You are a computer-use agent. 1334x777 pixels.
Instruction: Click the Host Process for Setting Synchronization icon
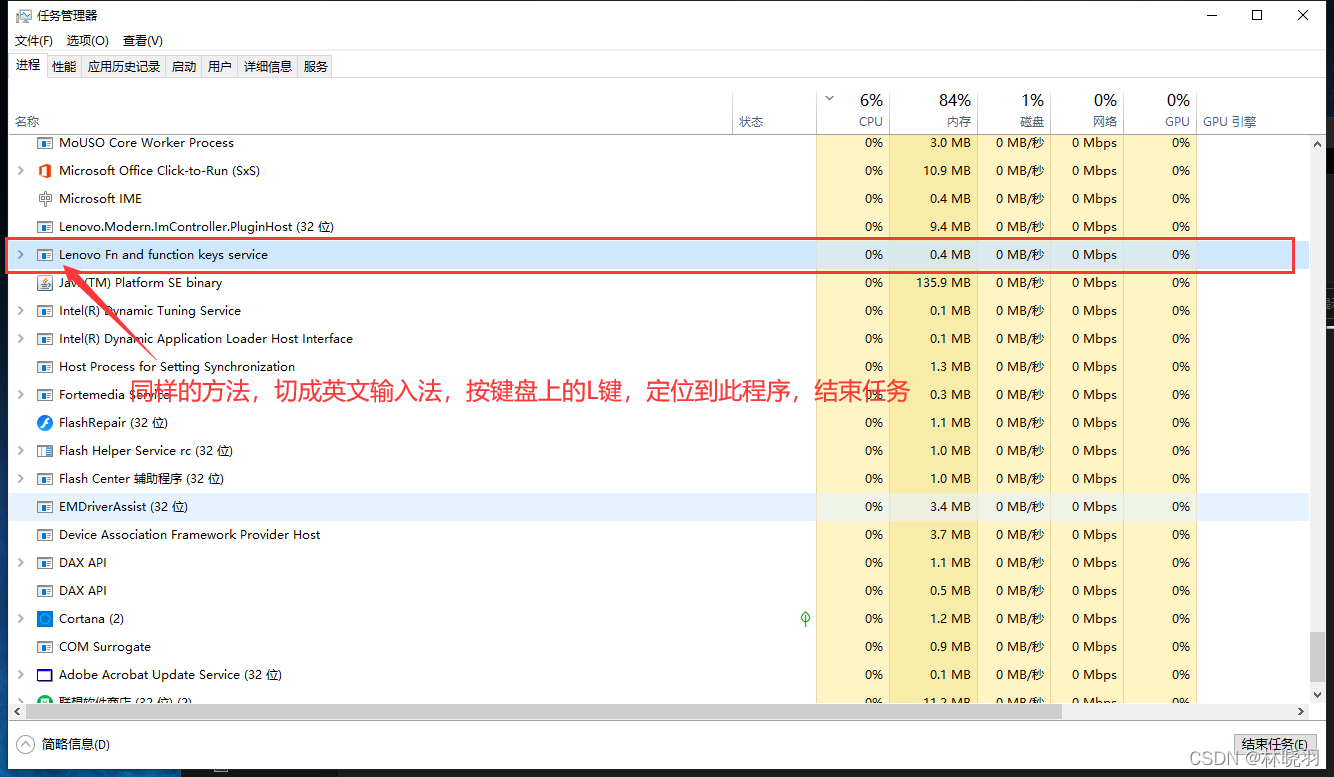click(44, 367)
